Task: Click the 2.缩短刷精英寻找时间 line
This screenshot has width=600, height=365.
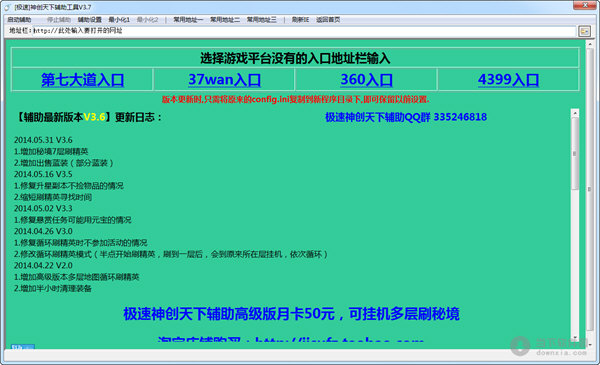Action: pyautogui.click(x=53, y=197)
